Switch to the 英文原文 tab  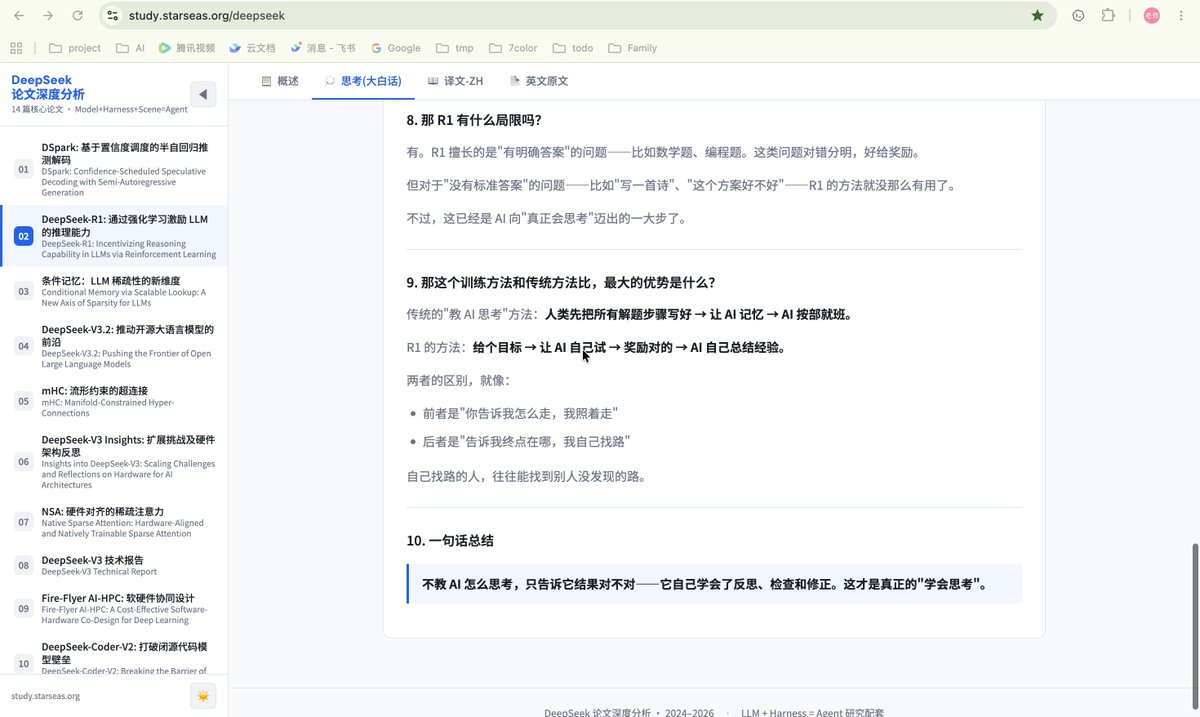pos(539,81)
